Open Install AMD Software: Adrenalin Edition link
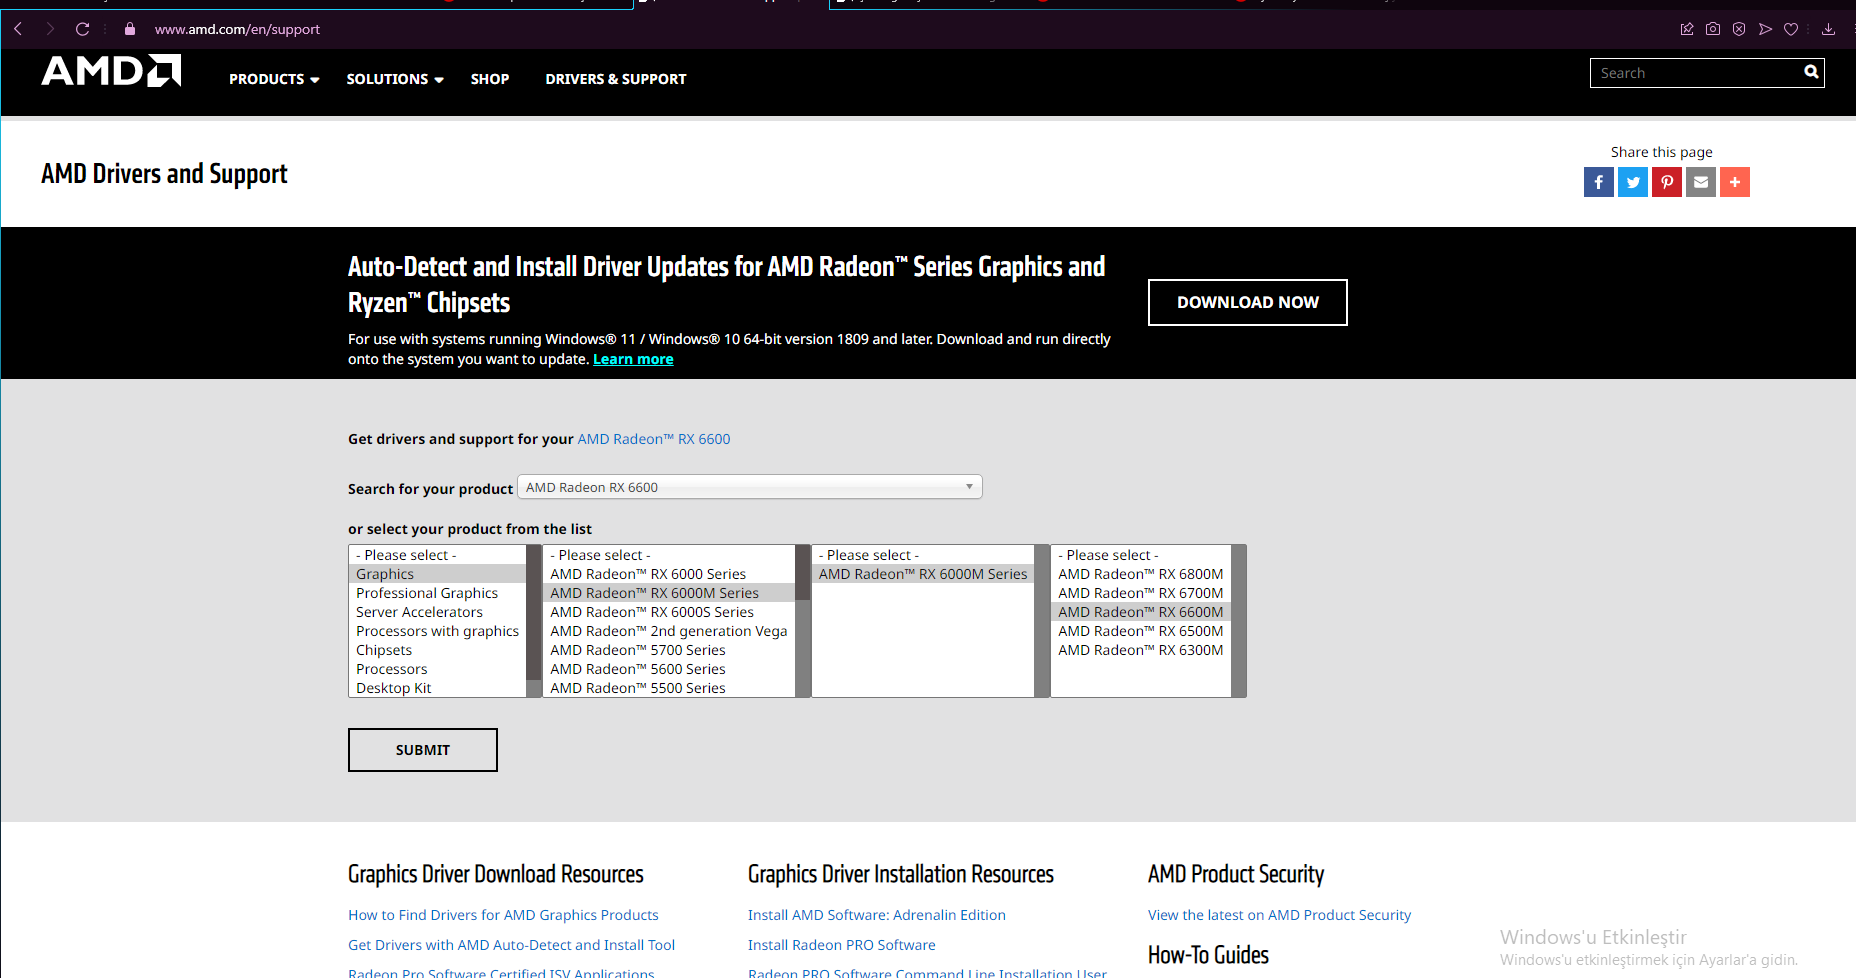 (x=877, y=915)
